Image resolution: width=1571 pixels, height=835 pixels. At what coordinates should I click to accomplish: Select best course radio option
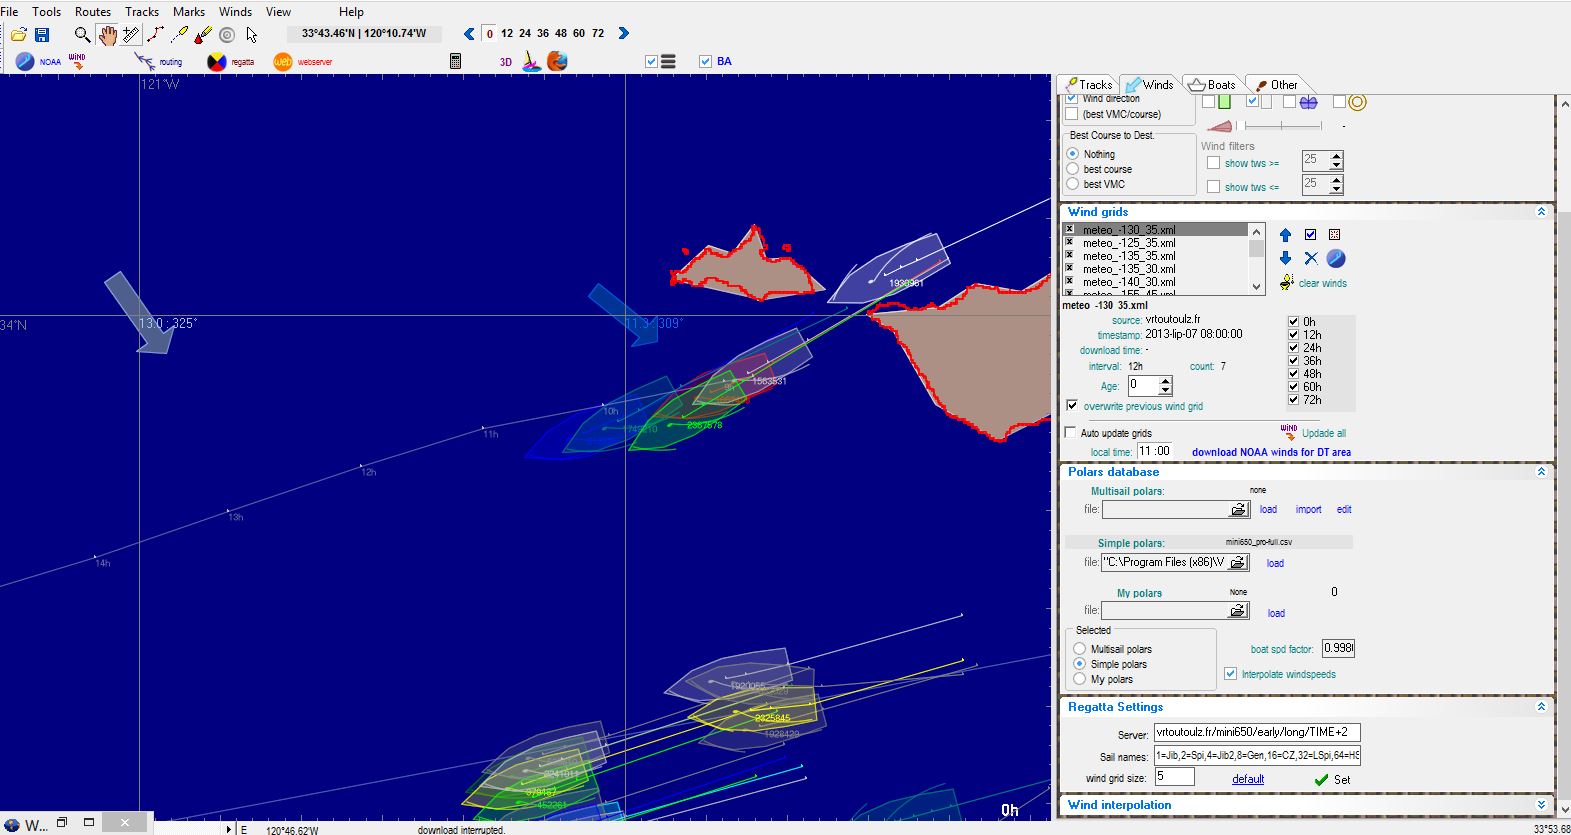click(x=1073, y=169)
